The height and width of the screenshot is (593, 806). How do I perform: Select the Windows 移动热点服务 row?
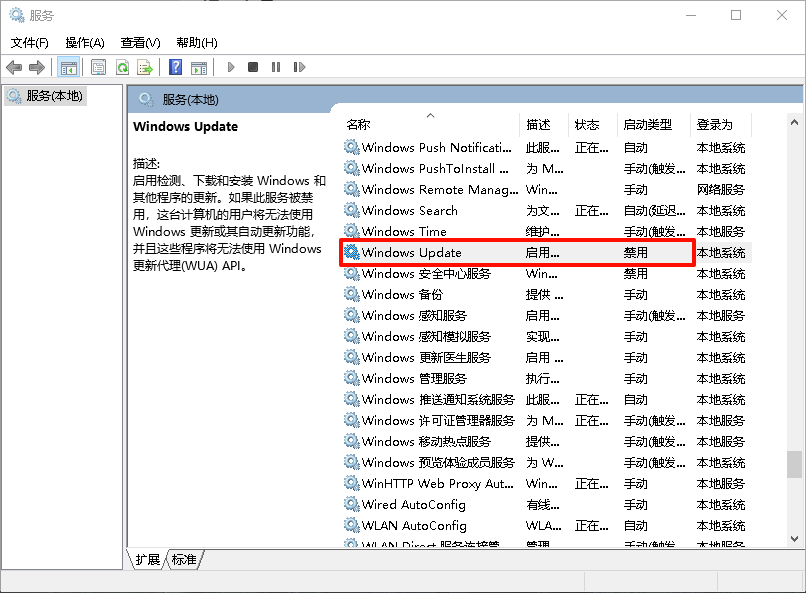547,441
